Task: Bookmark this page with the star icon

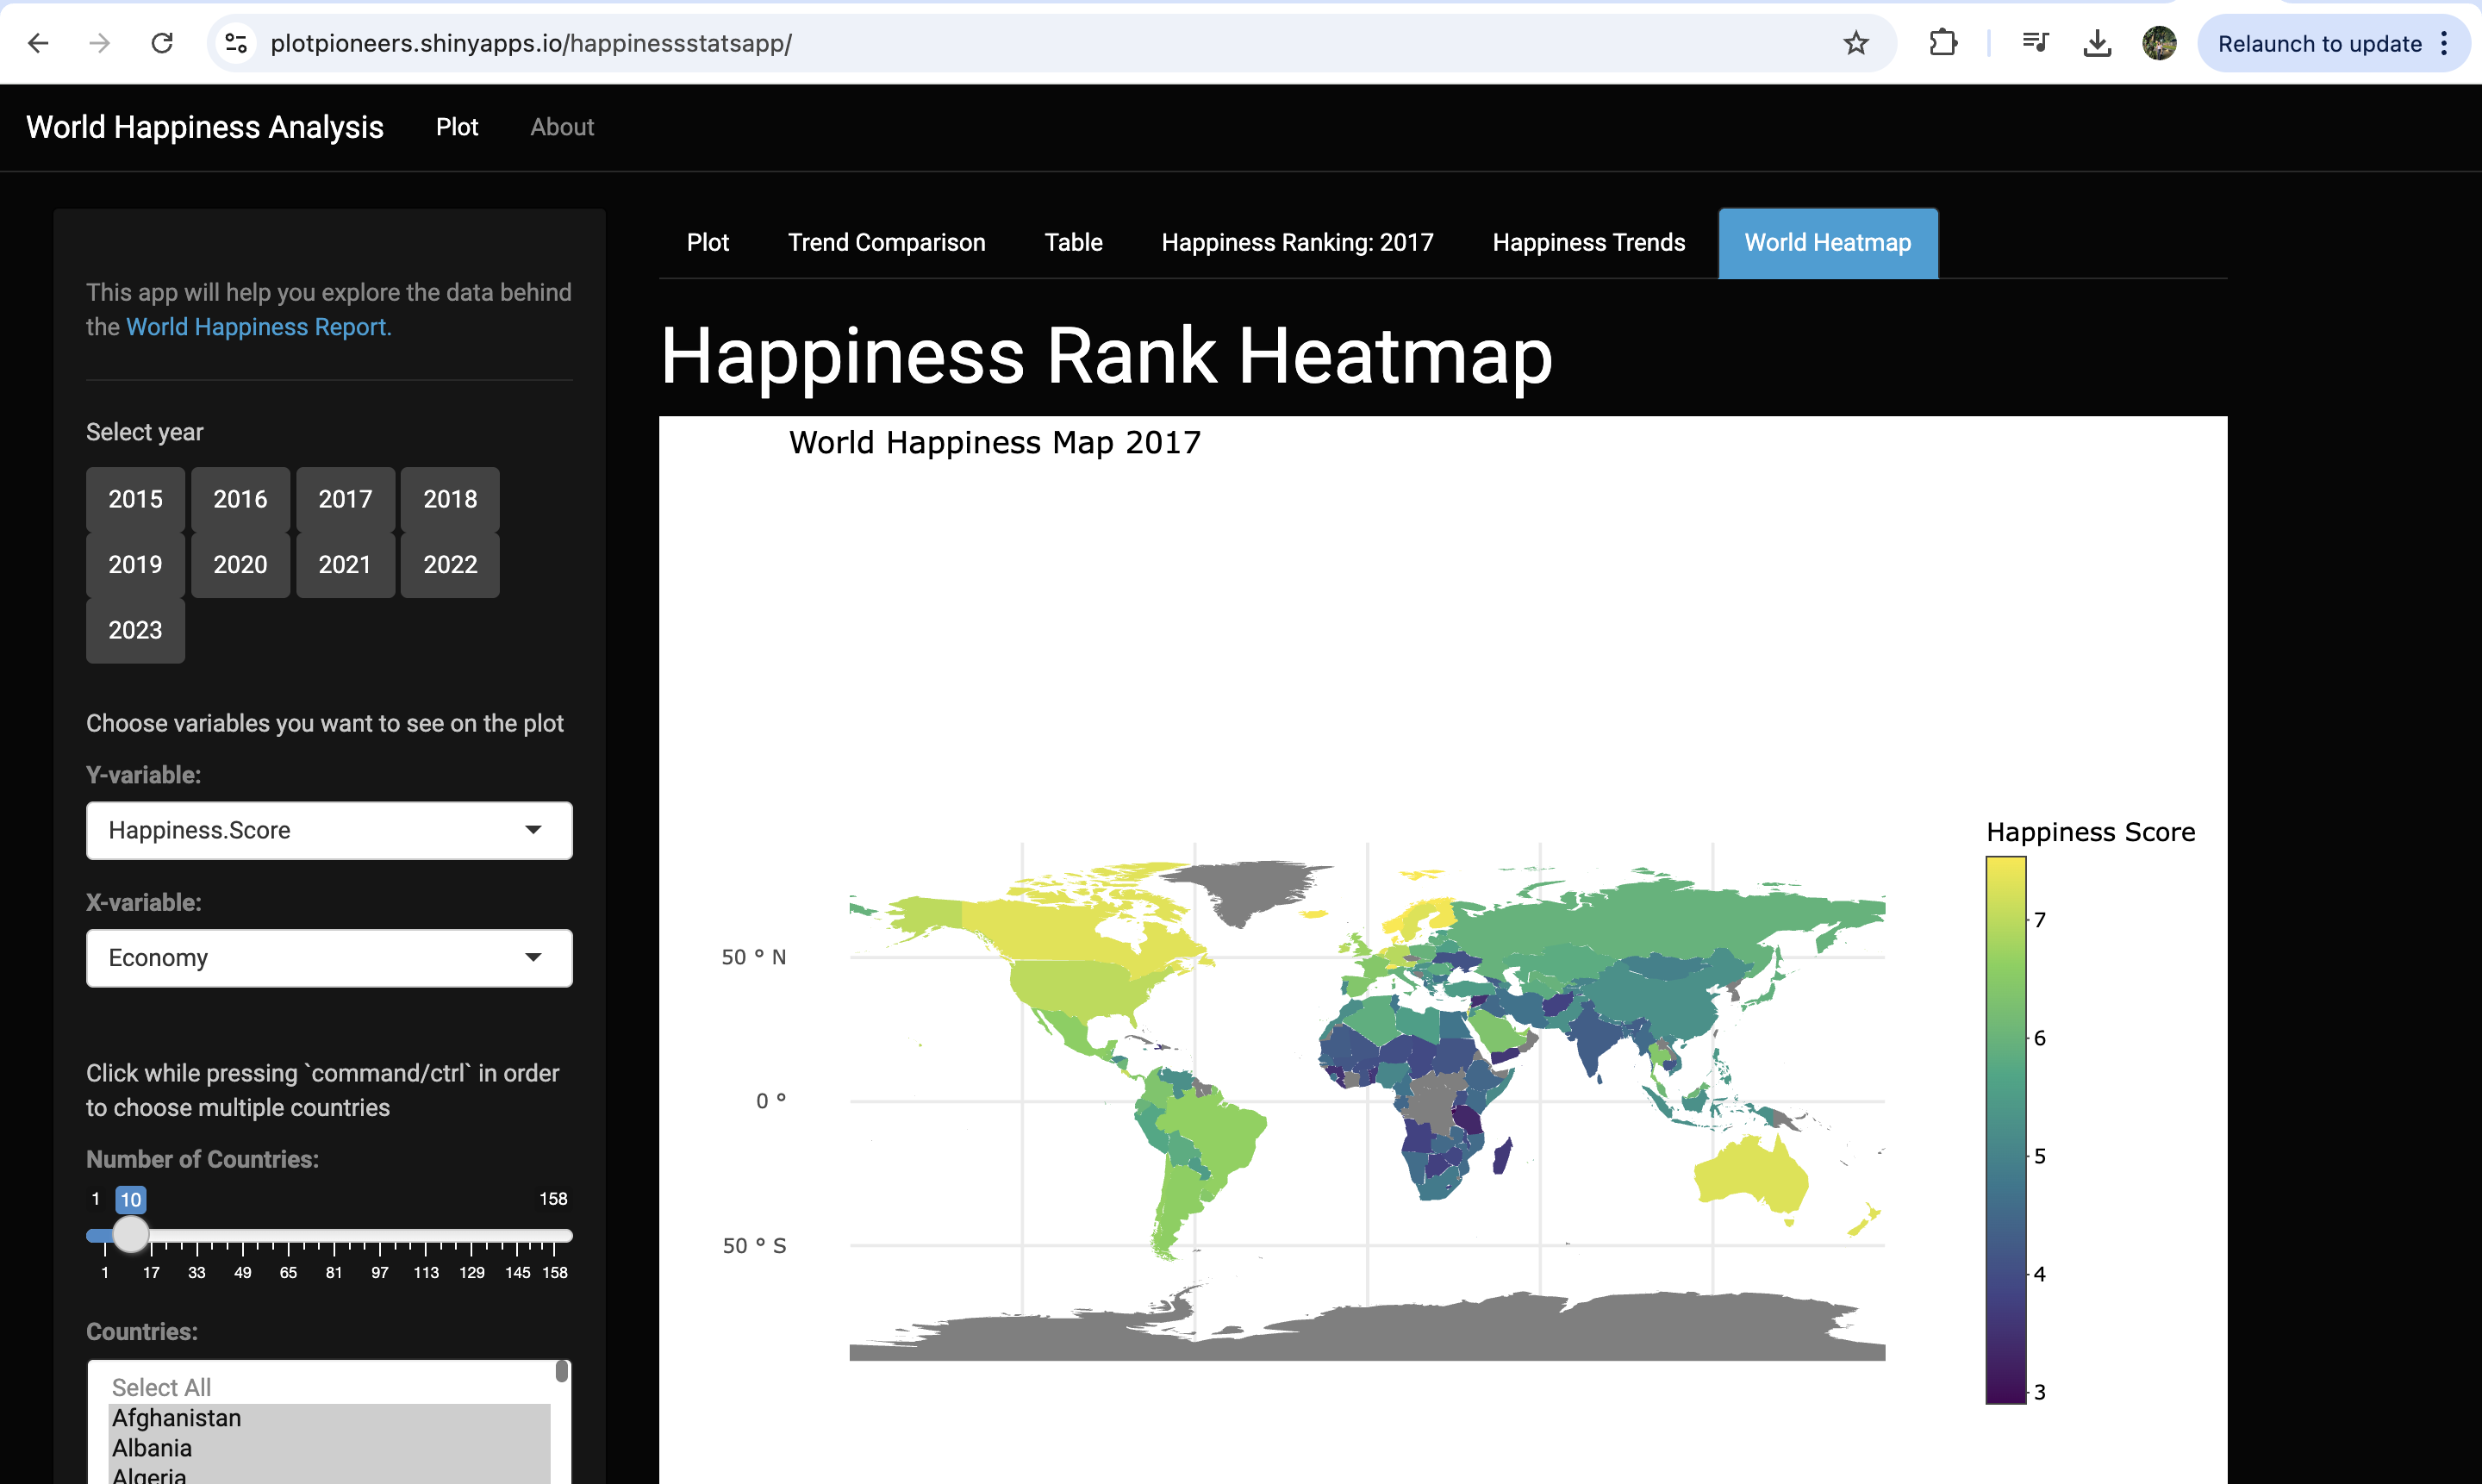Action: (x=1856, y=43)
